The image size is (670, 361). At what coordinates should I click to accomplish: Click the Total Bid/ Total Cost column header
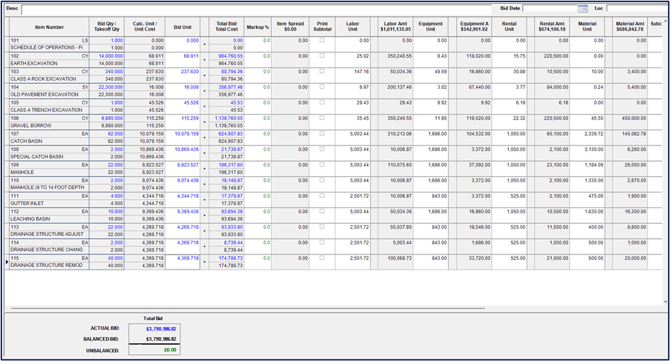(x=226, y=27)
